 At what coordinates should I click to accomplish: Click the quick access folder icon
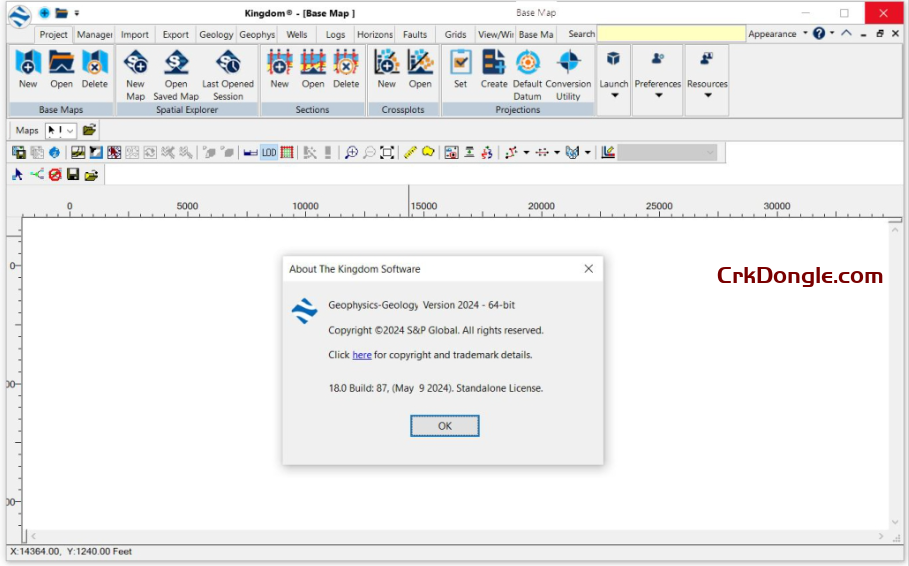pos(61,13)
